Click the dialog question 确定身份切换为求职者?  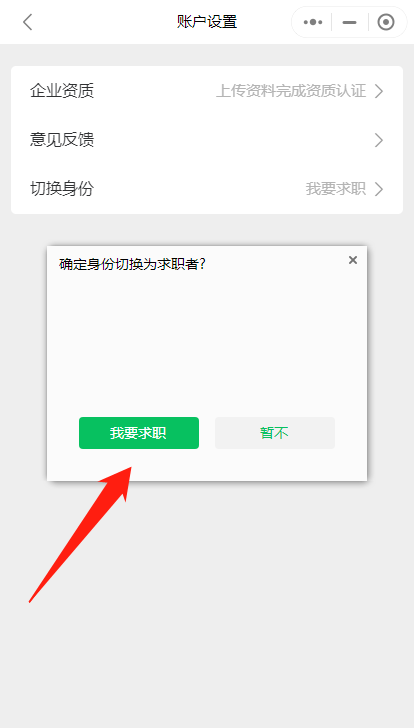click(x=133, y=264)
